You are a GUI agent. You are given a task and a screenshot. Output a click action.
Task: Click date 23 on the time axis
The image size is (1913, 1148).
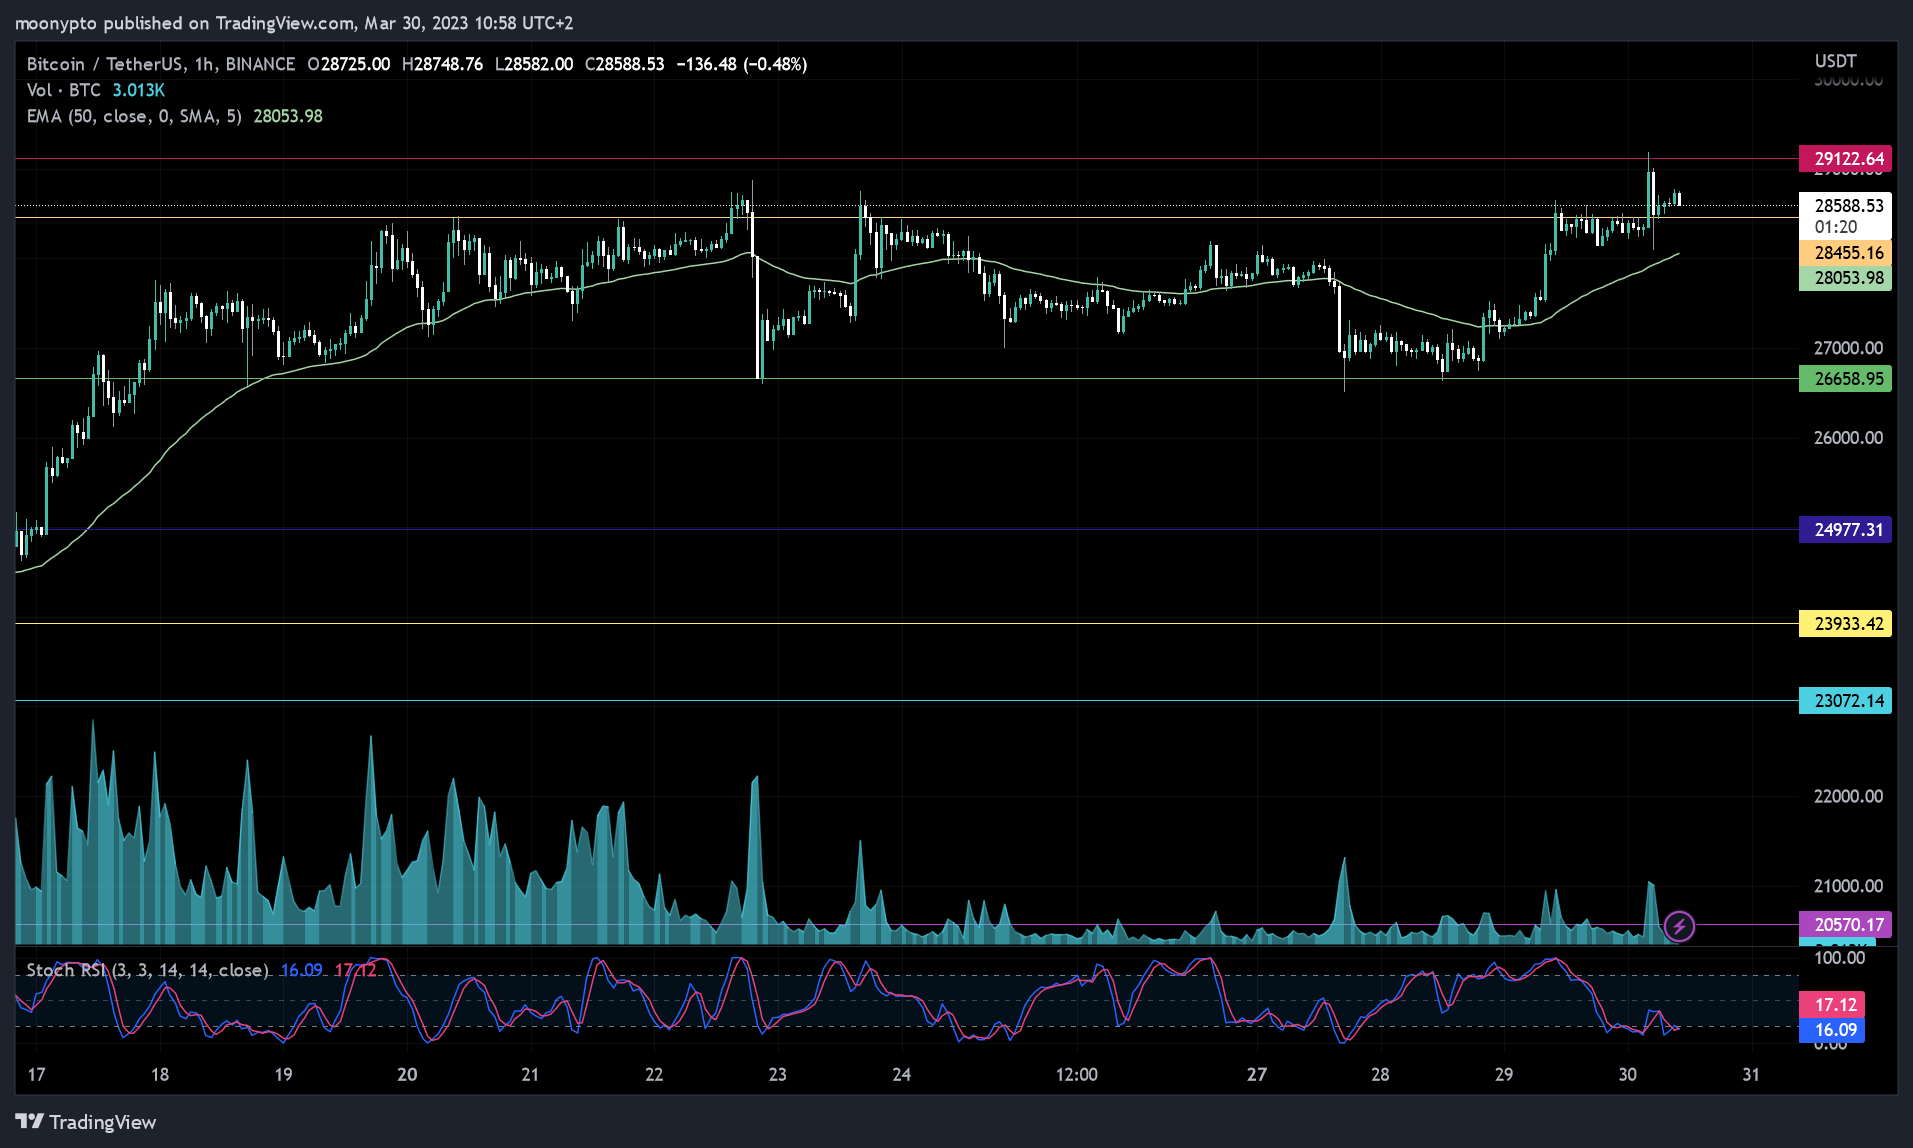pyautogui.click(x=777, y=1075)
